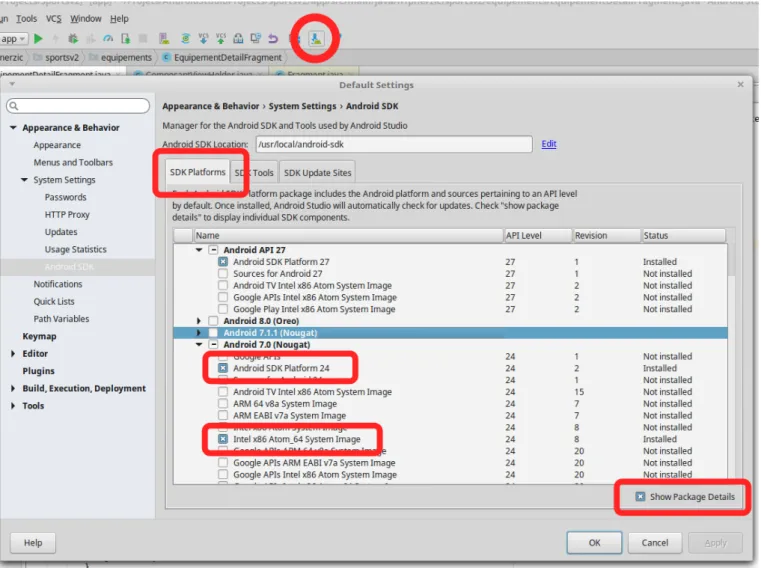Click the API Level column header
This screenshot has width=761, height=568.
click(538, 235)
